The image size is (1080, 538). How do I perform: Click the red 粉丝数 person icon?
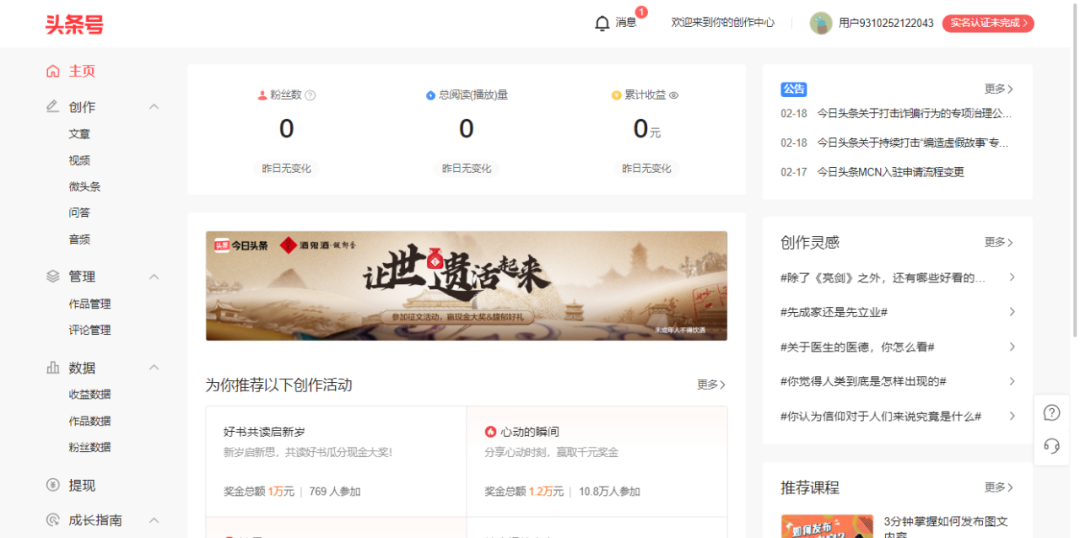pos(262,96)
